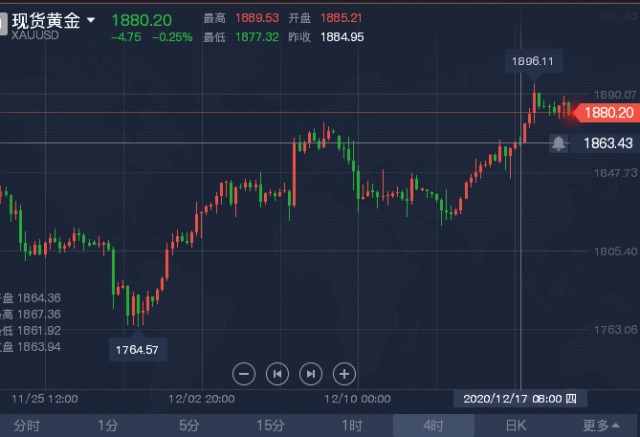The image size is (640, 437).
Task: Select the 5分 timeframe tab
Action: pyautogui.click(x=189, y=426)
